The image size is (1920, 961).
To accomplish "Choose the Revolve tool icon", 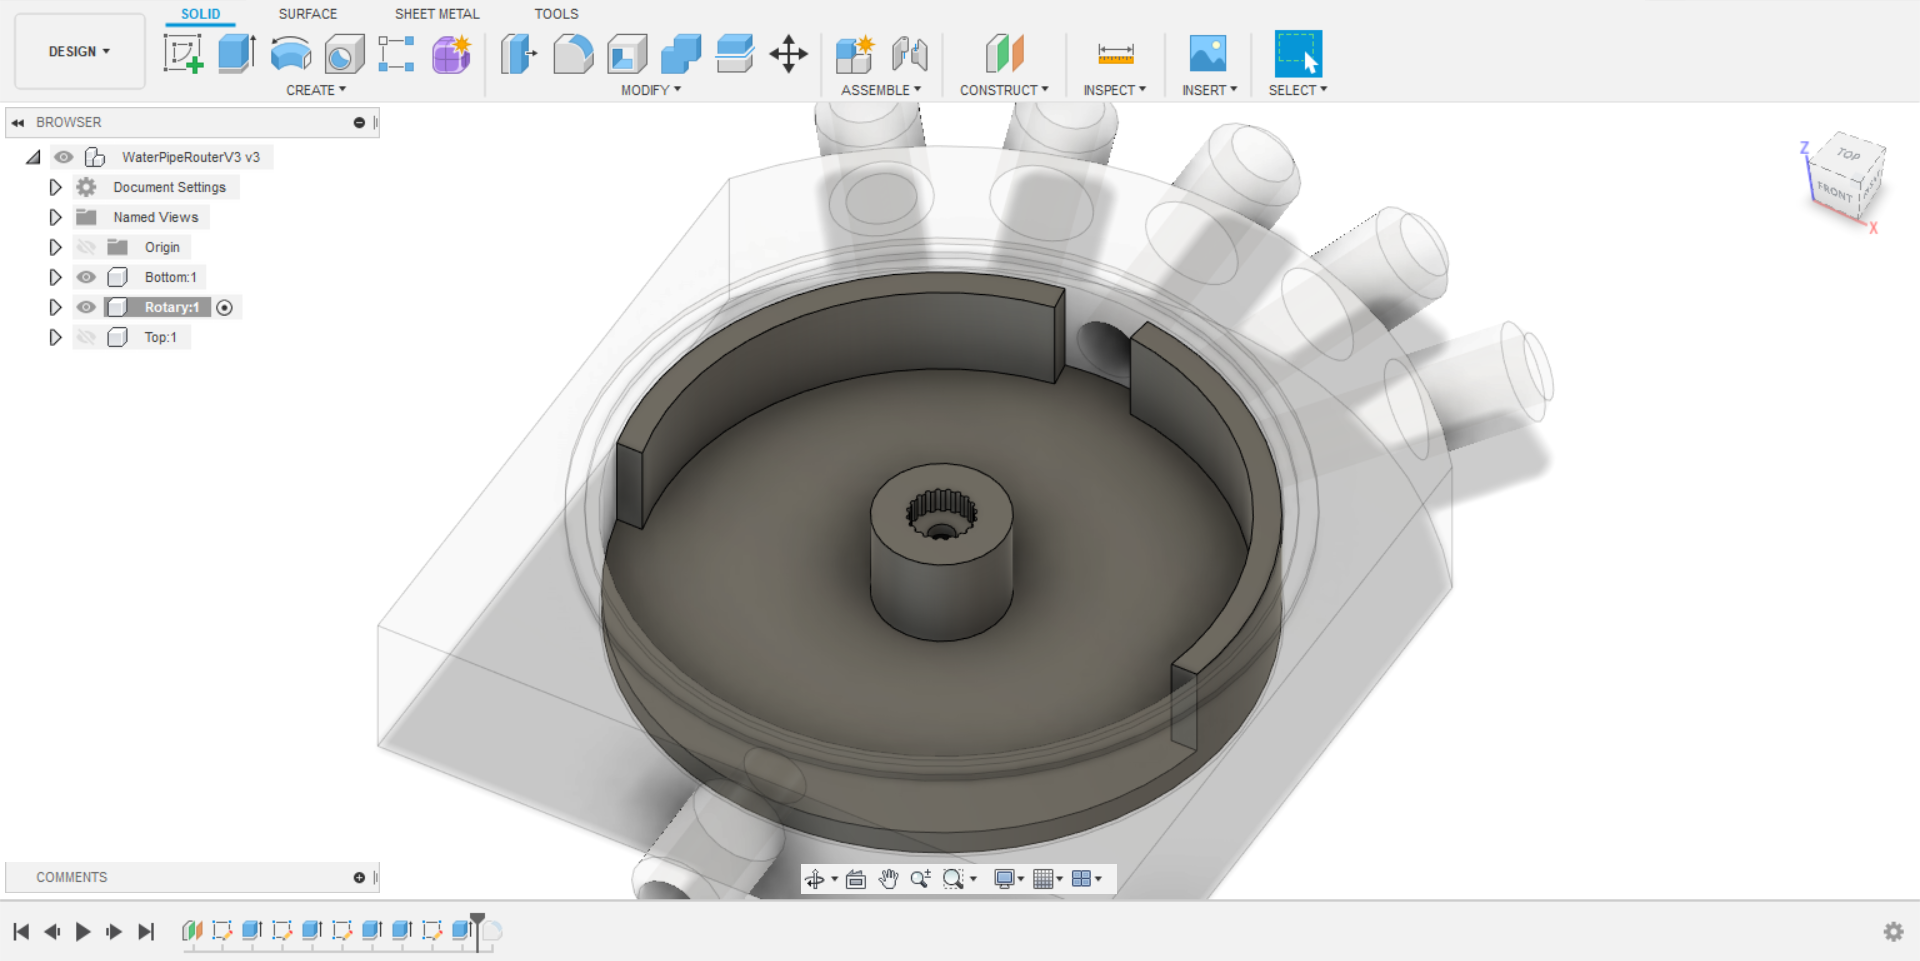I will pos(290,54).
